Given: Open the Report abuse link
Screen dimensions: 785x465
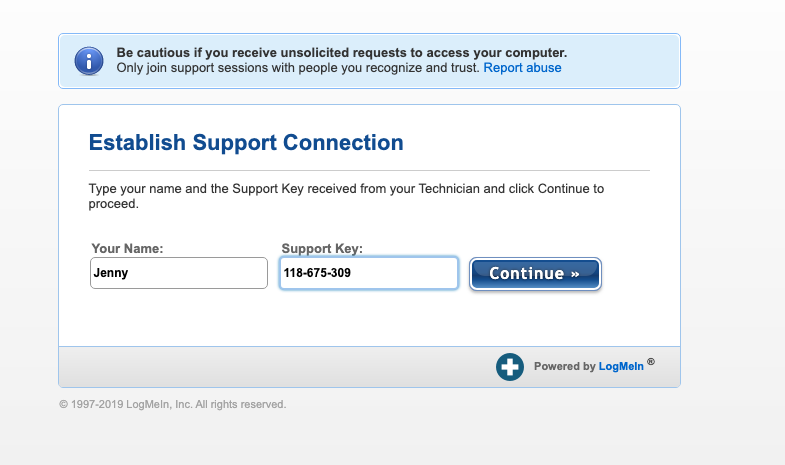Looking at the screenshot, I should [x=522, y=68].
